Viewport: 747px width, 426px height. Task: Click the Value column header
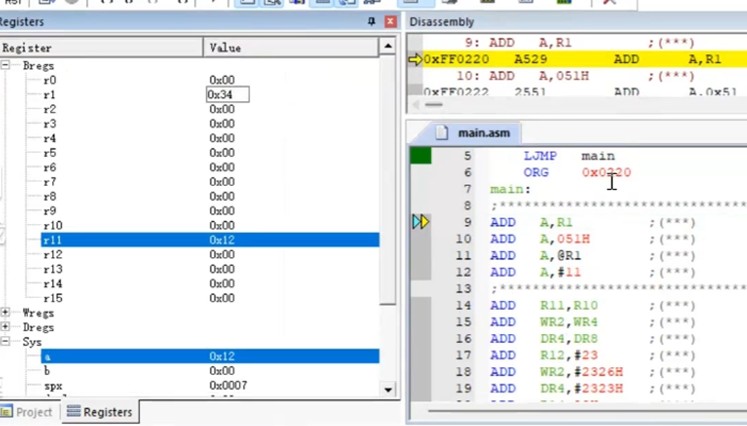[290, 47]
